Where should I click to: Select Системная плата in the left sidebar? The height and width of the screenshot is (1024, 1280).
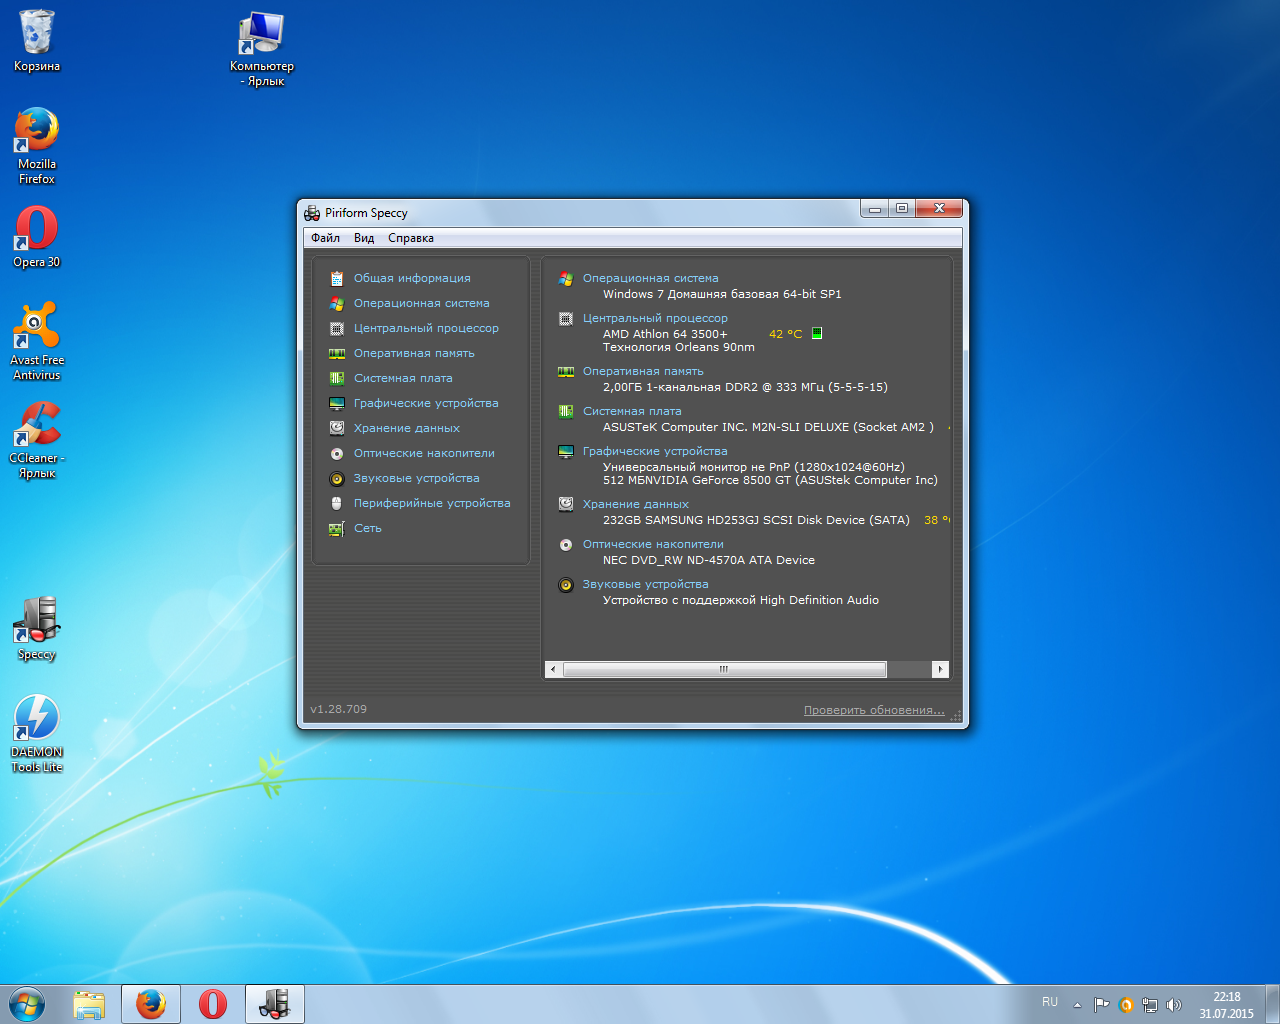[x=403, y=378]
